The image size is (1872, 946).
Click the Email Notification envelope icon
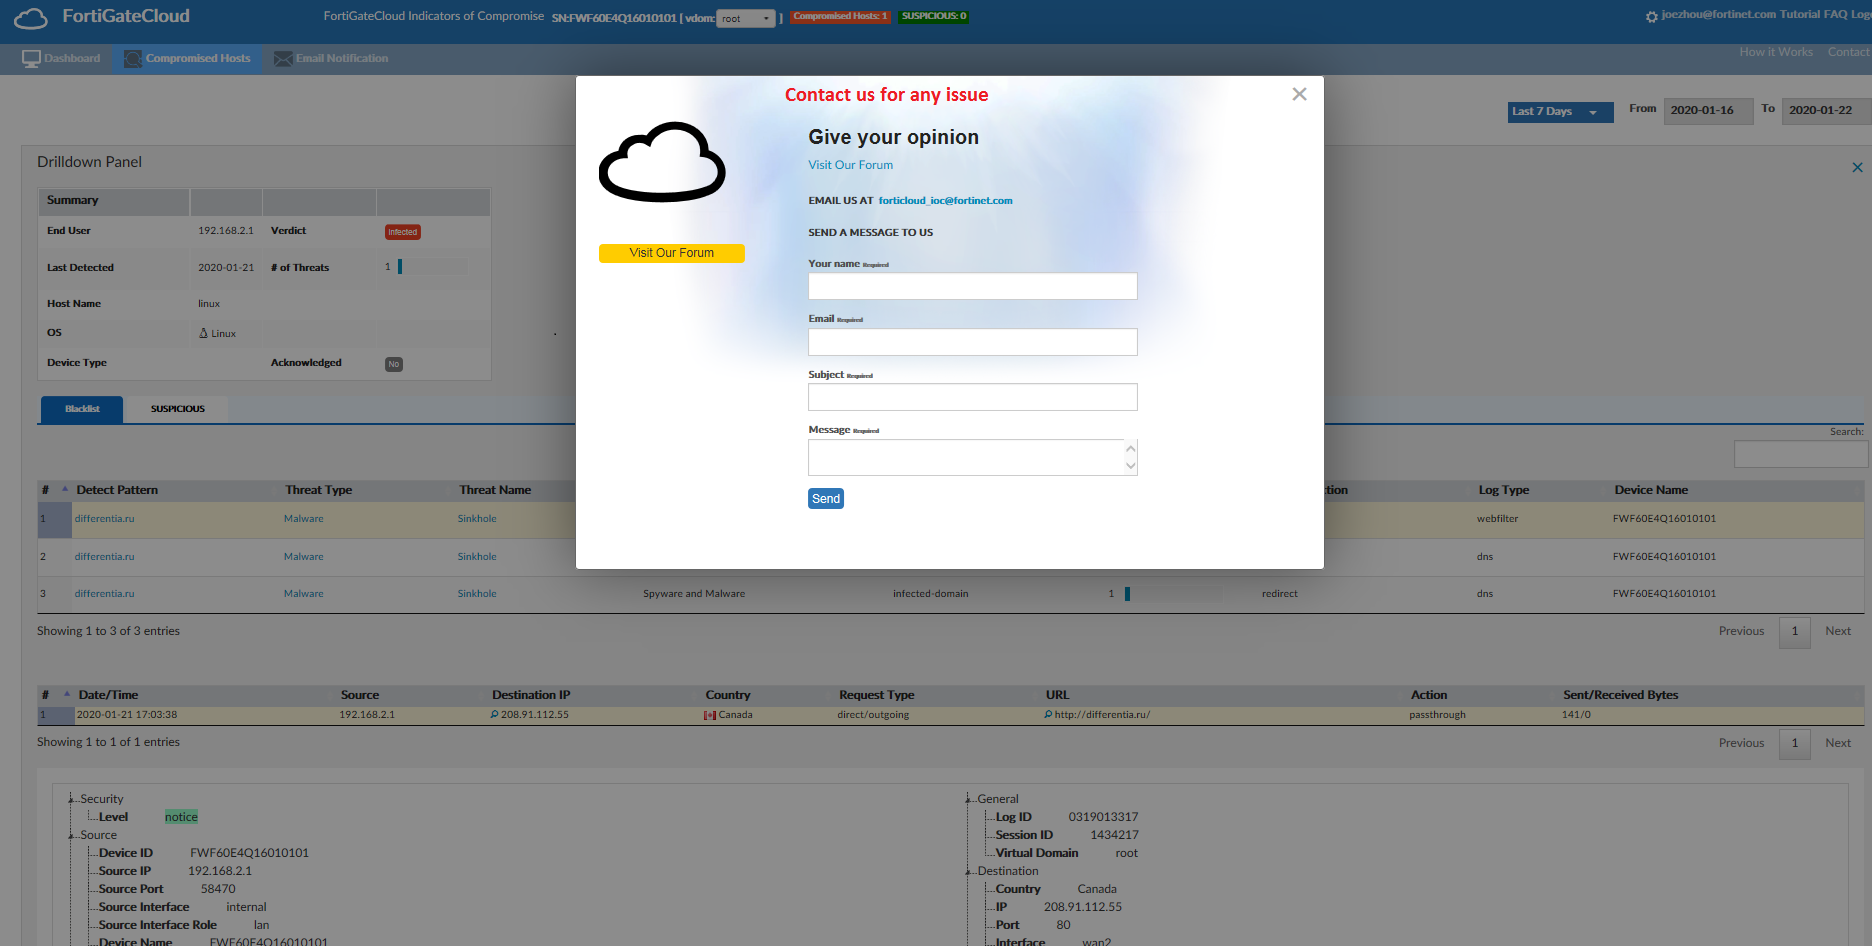coord(282,58)
